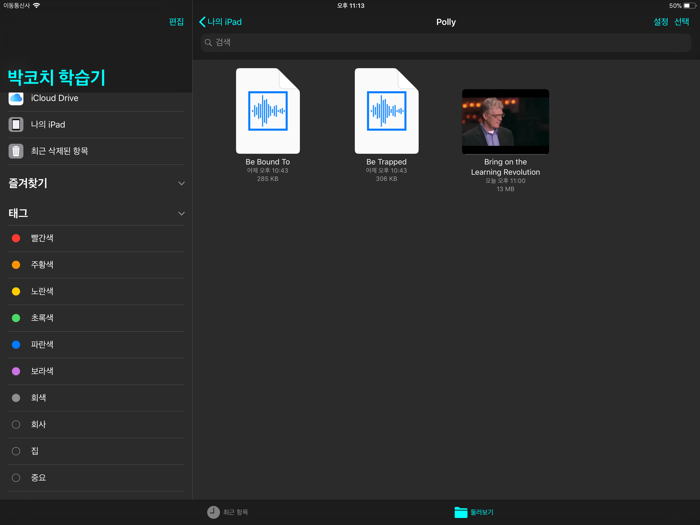Tap the 편집 button in the sidebar

coord(176,22)
